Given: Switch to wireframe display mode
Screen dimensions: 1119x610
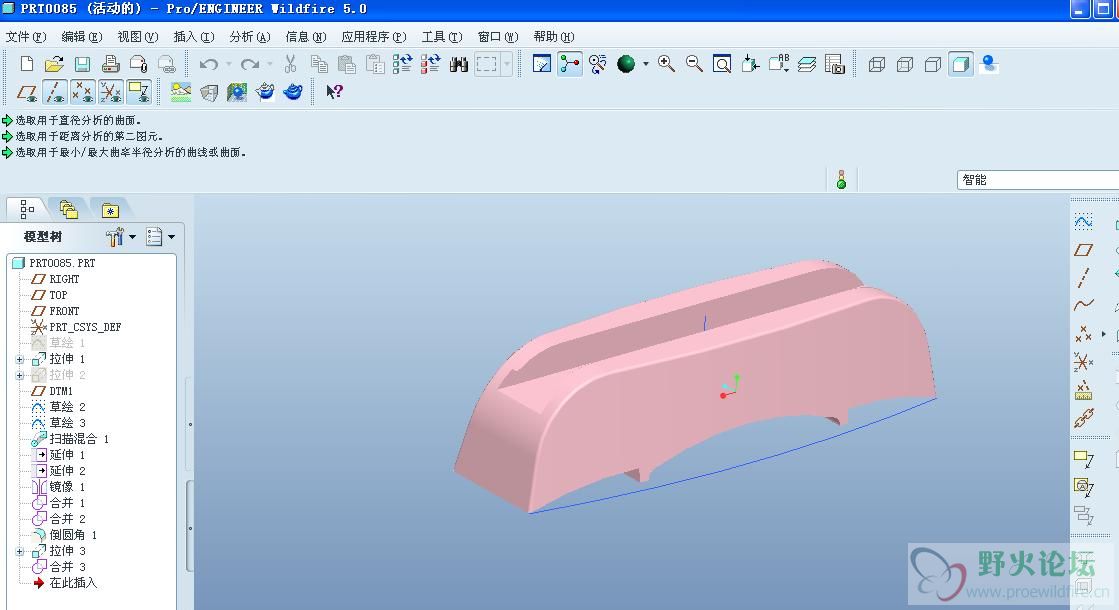Looking at the screenshot, I should coord(877,64).
